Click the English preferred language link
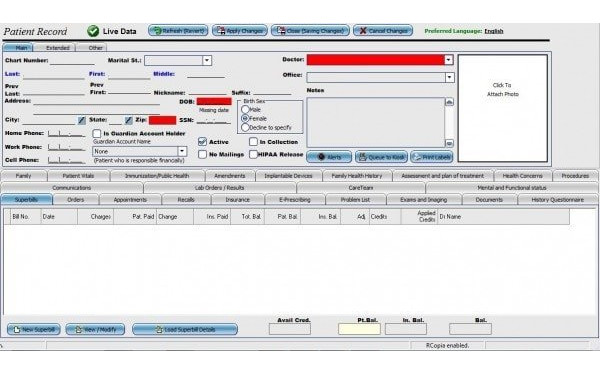The height and width of the screenshot is (375, 600). (494, 31)
